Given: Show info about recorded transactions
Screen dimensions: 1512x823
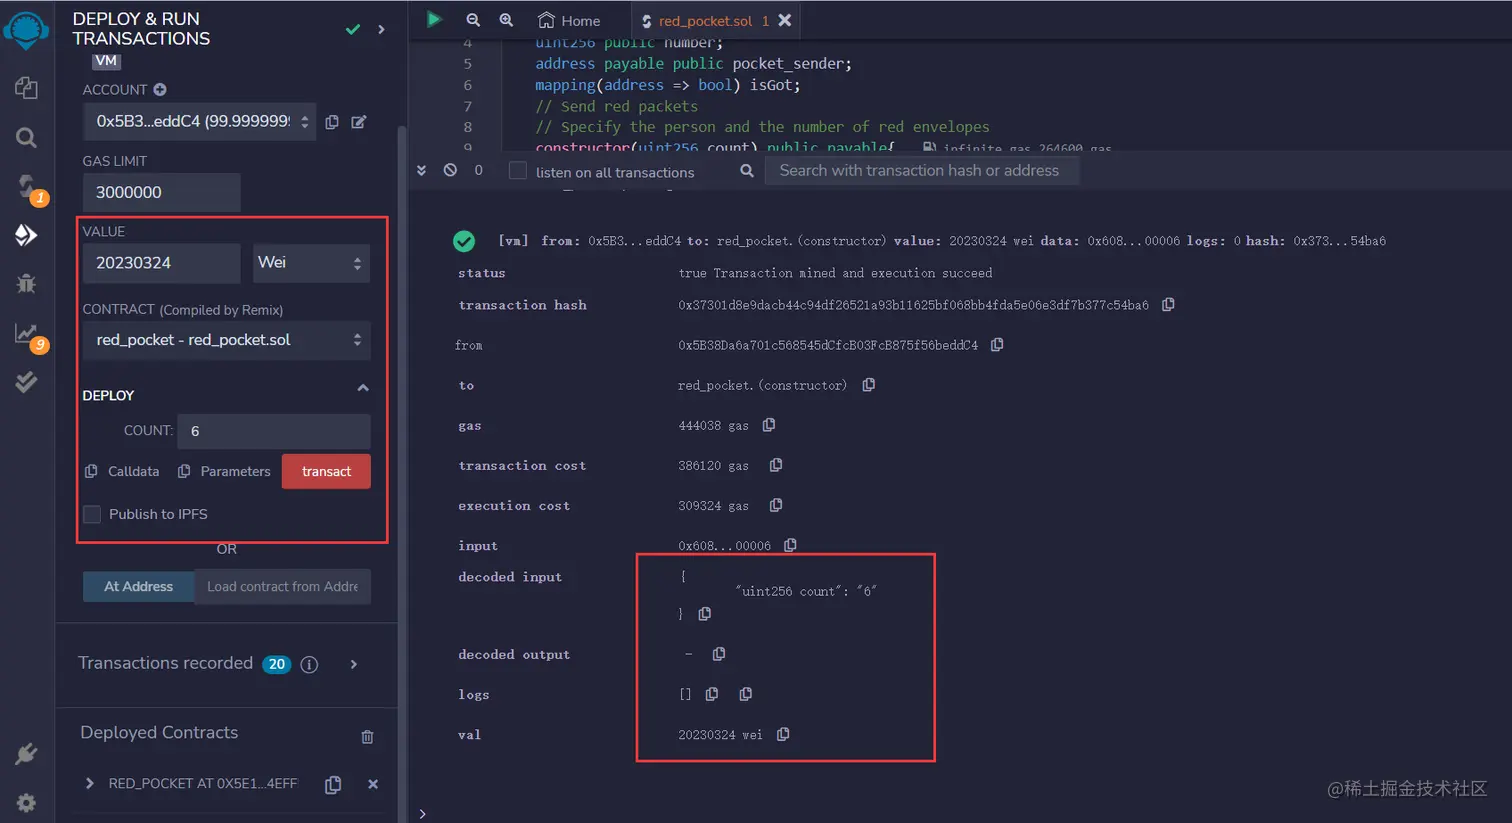Looking at the screenshot, I should tap(310, 664).
